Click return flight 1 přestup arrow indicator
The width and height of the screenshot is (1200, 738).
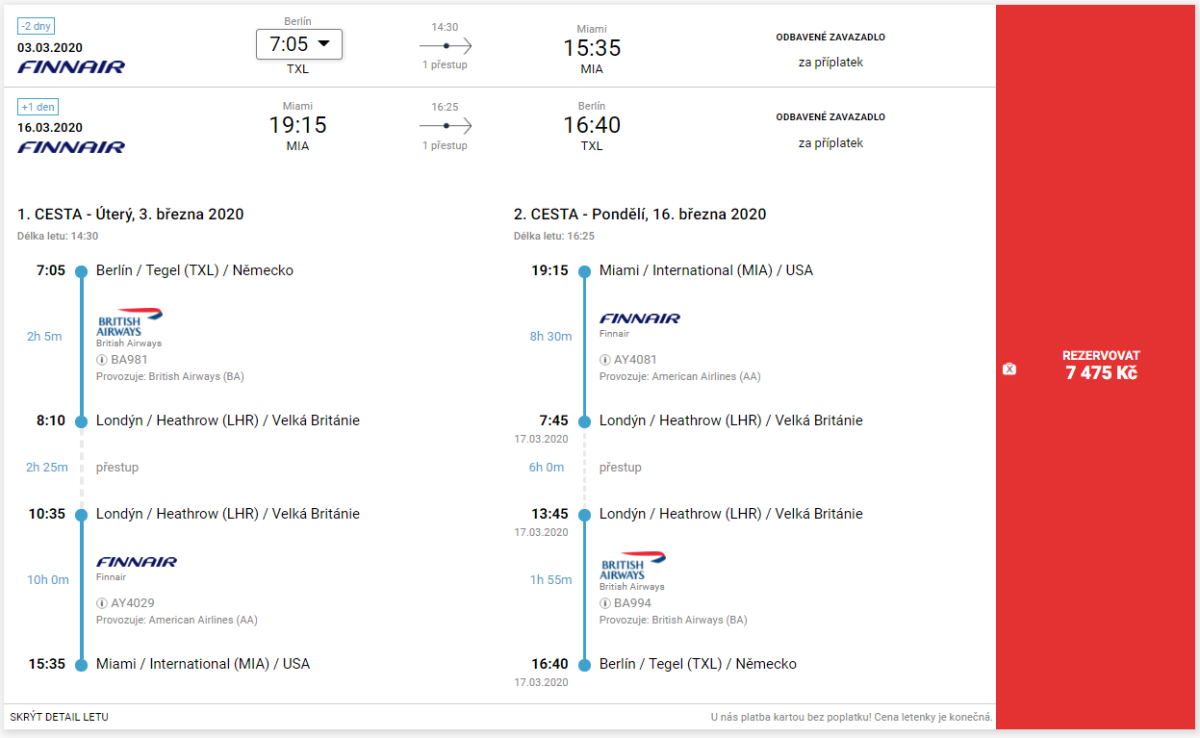445,126
